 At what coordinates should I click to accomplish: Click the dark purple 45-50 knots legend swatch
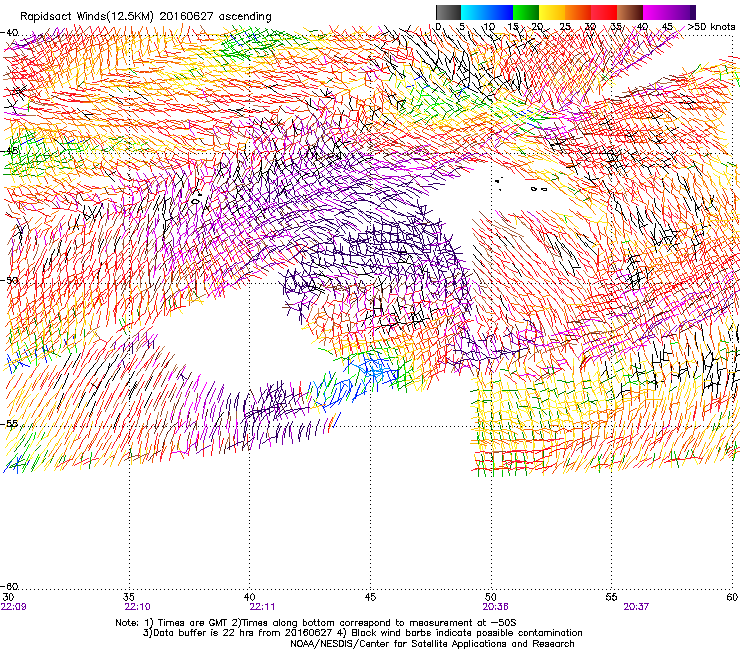682,12
